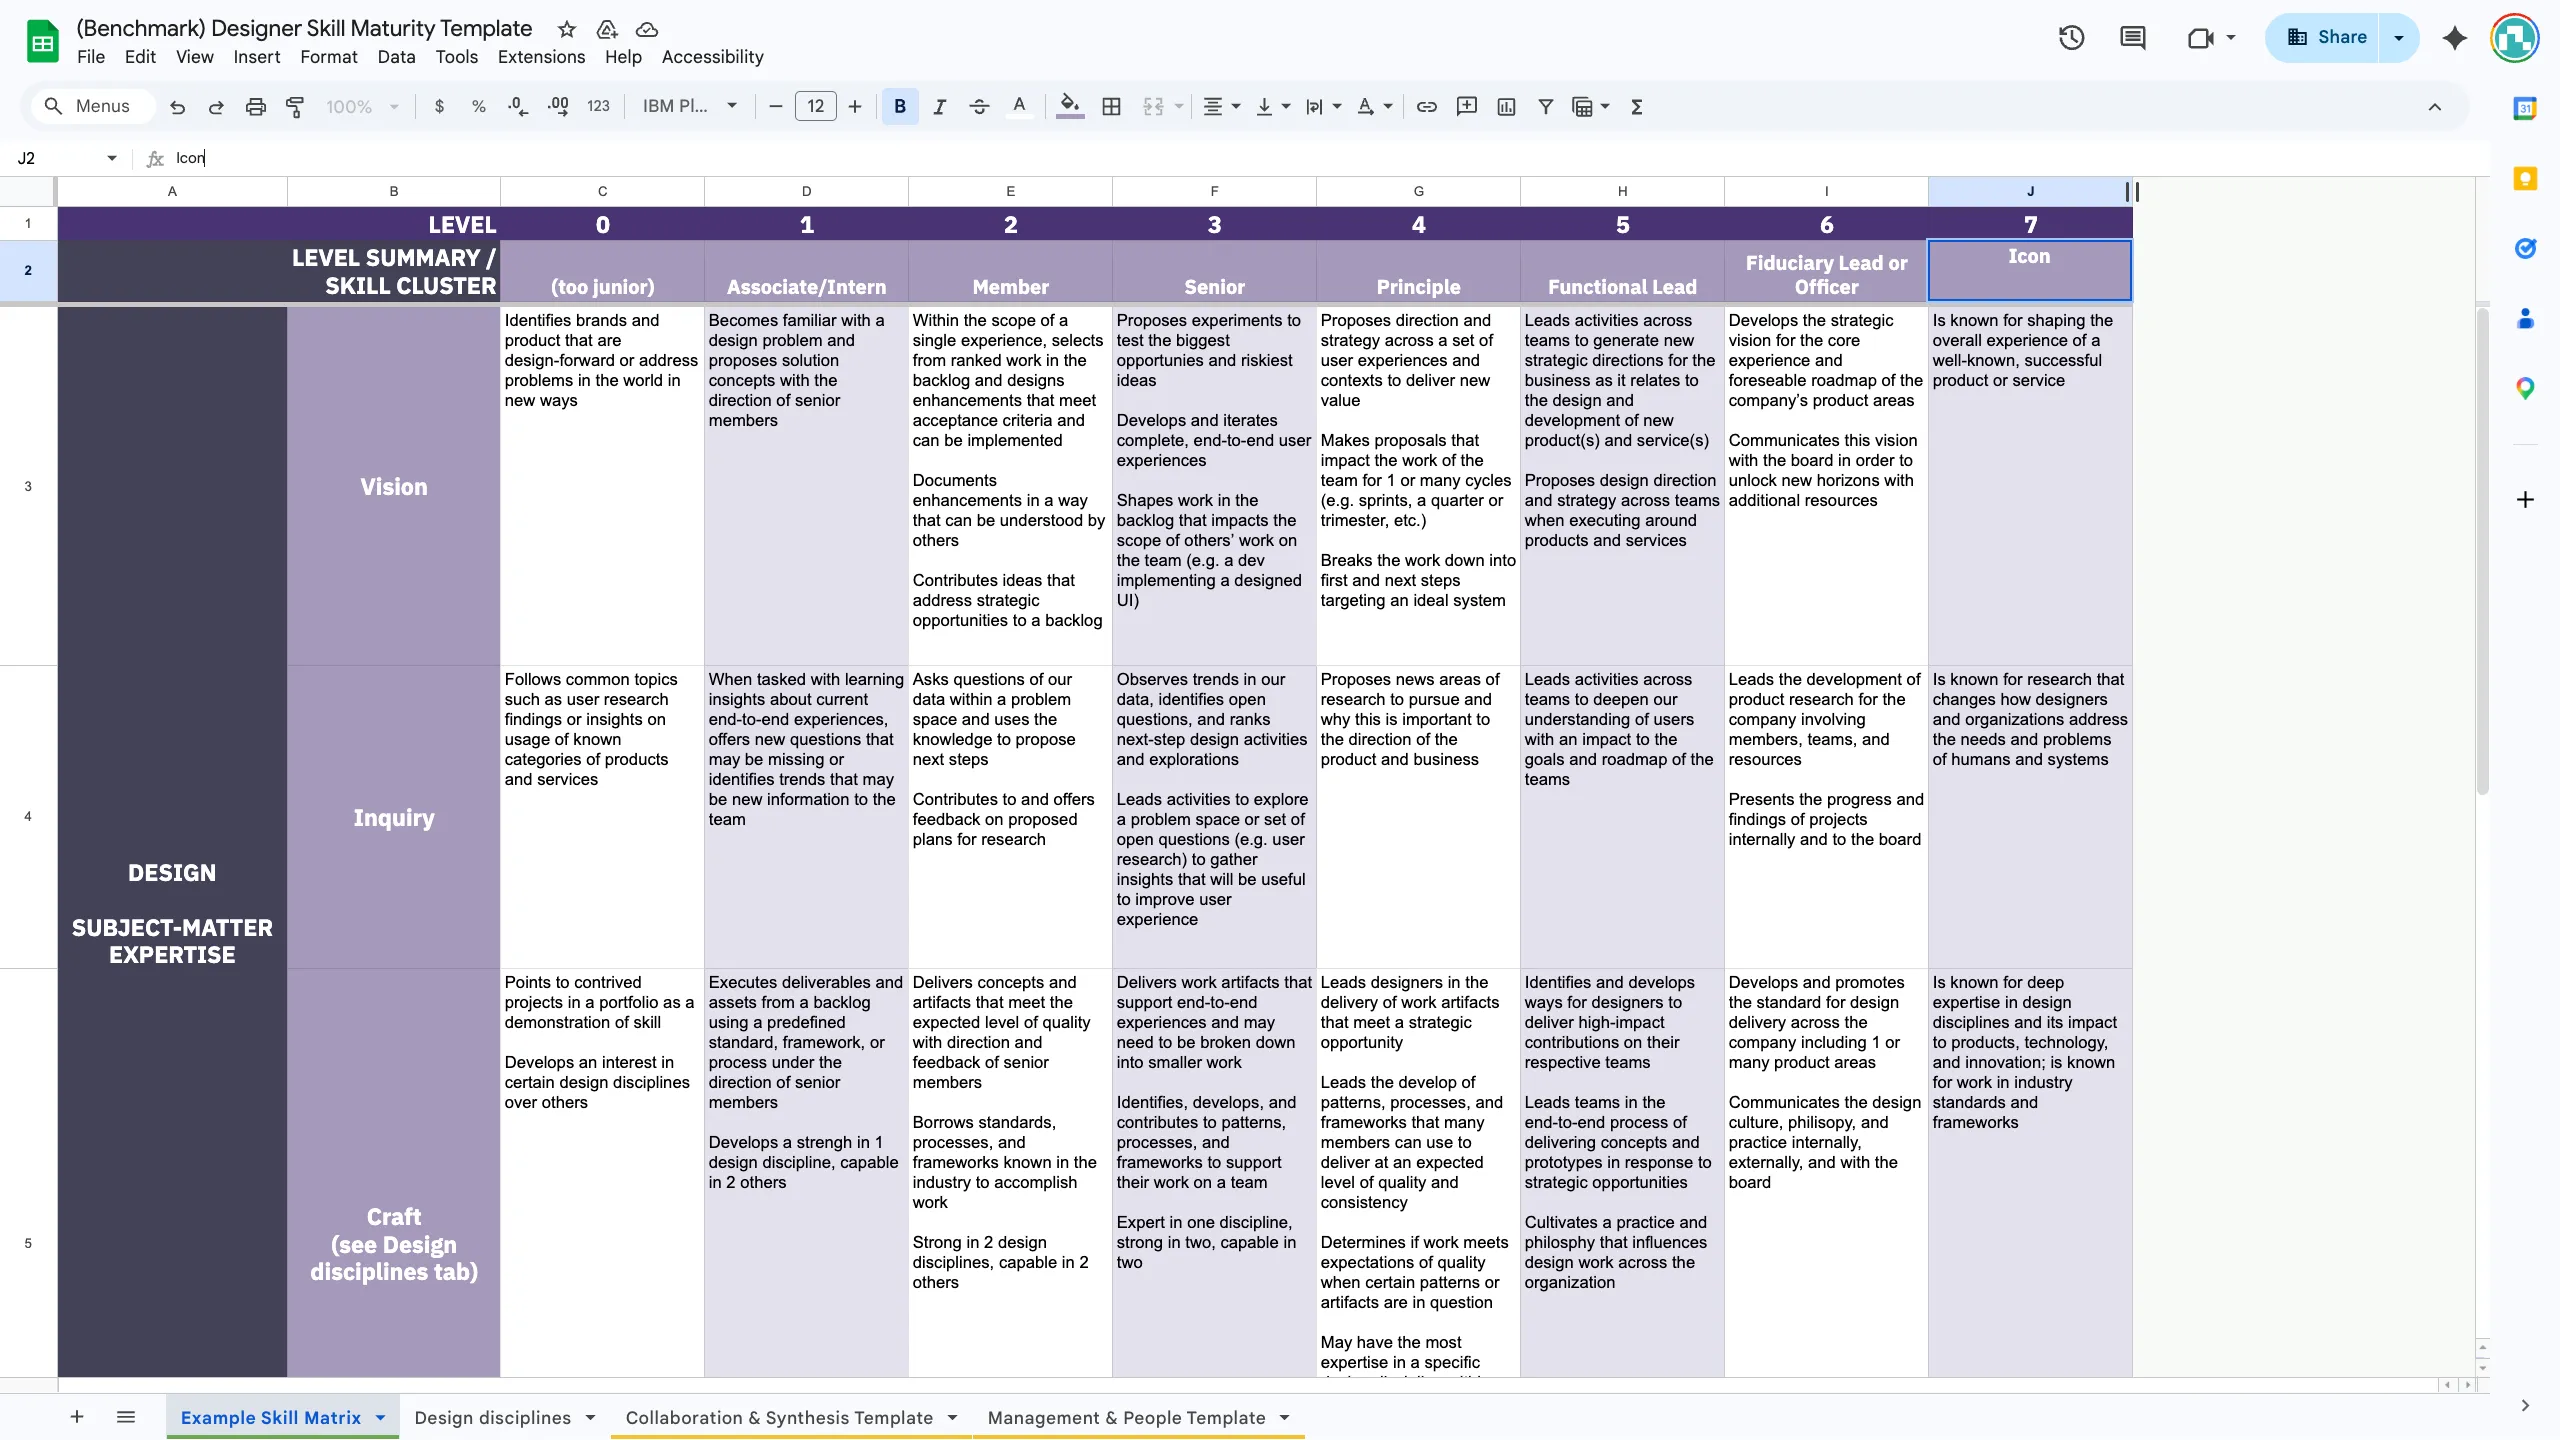Format as currency with dollar icon
This screenshot has width=2560, height=1440.
pos(439,107)
